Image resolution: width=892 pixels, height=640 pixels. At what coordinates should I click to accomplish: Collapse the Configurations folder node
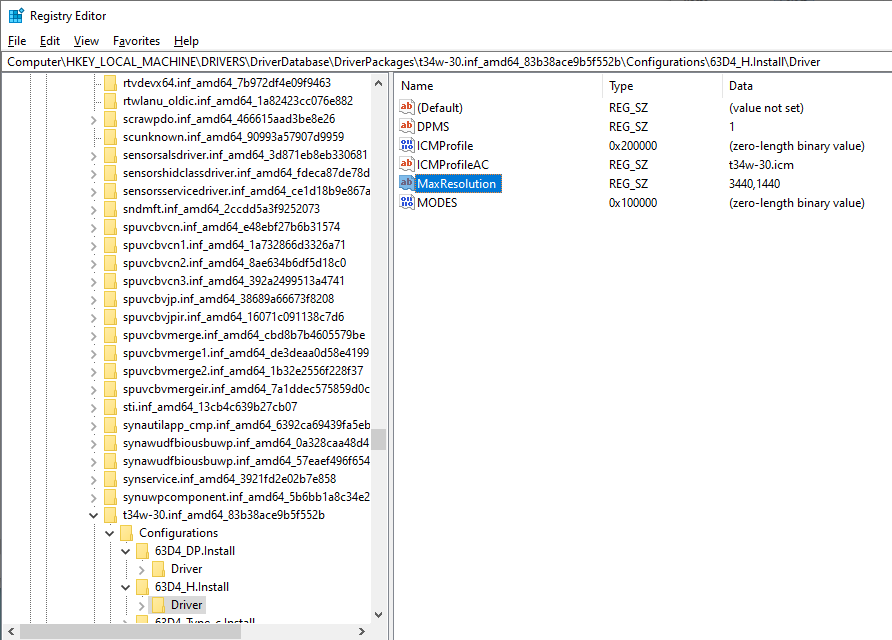[110, 534]
